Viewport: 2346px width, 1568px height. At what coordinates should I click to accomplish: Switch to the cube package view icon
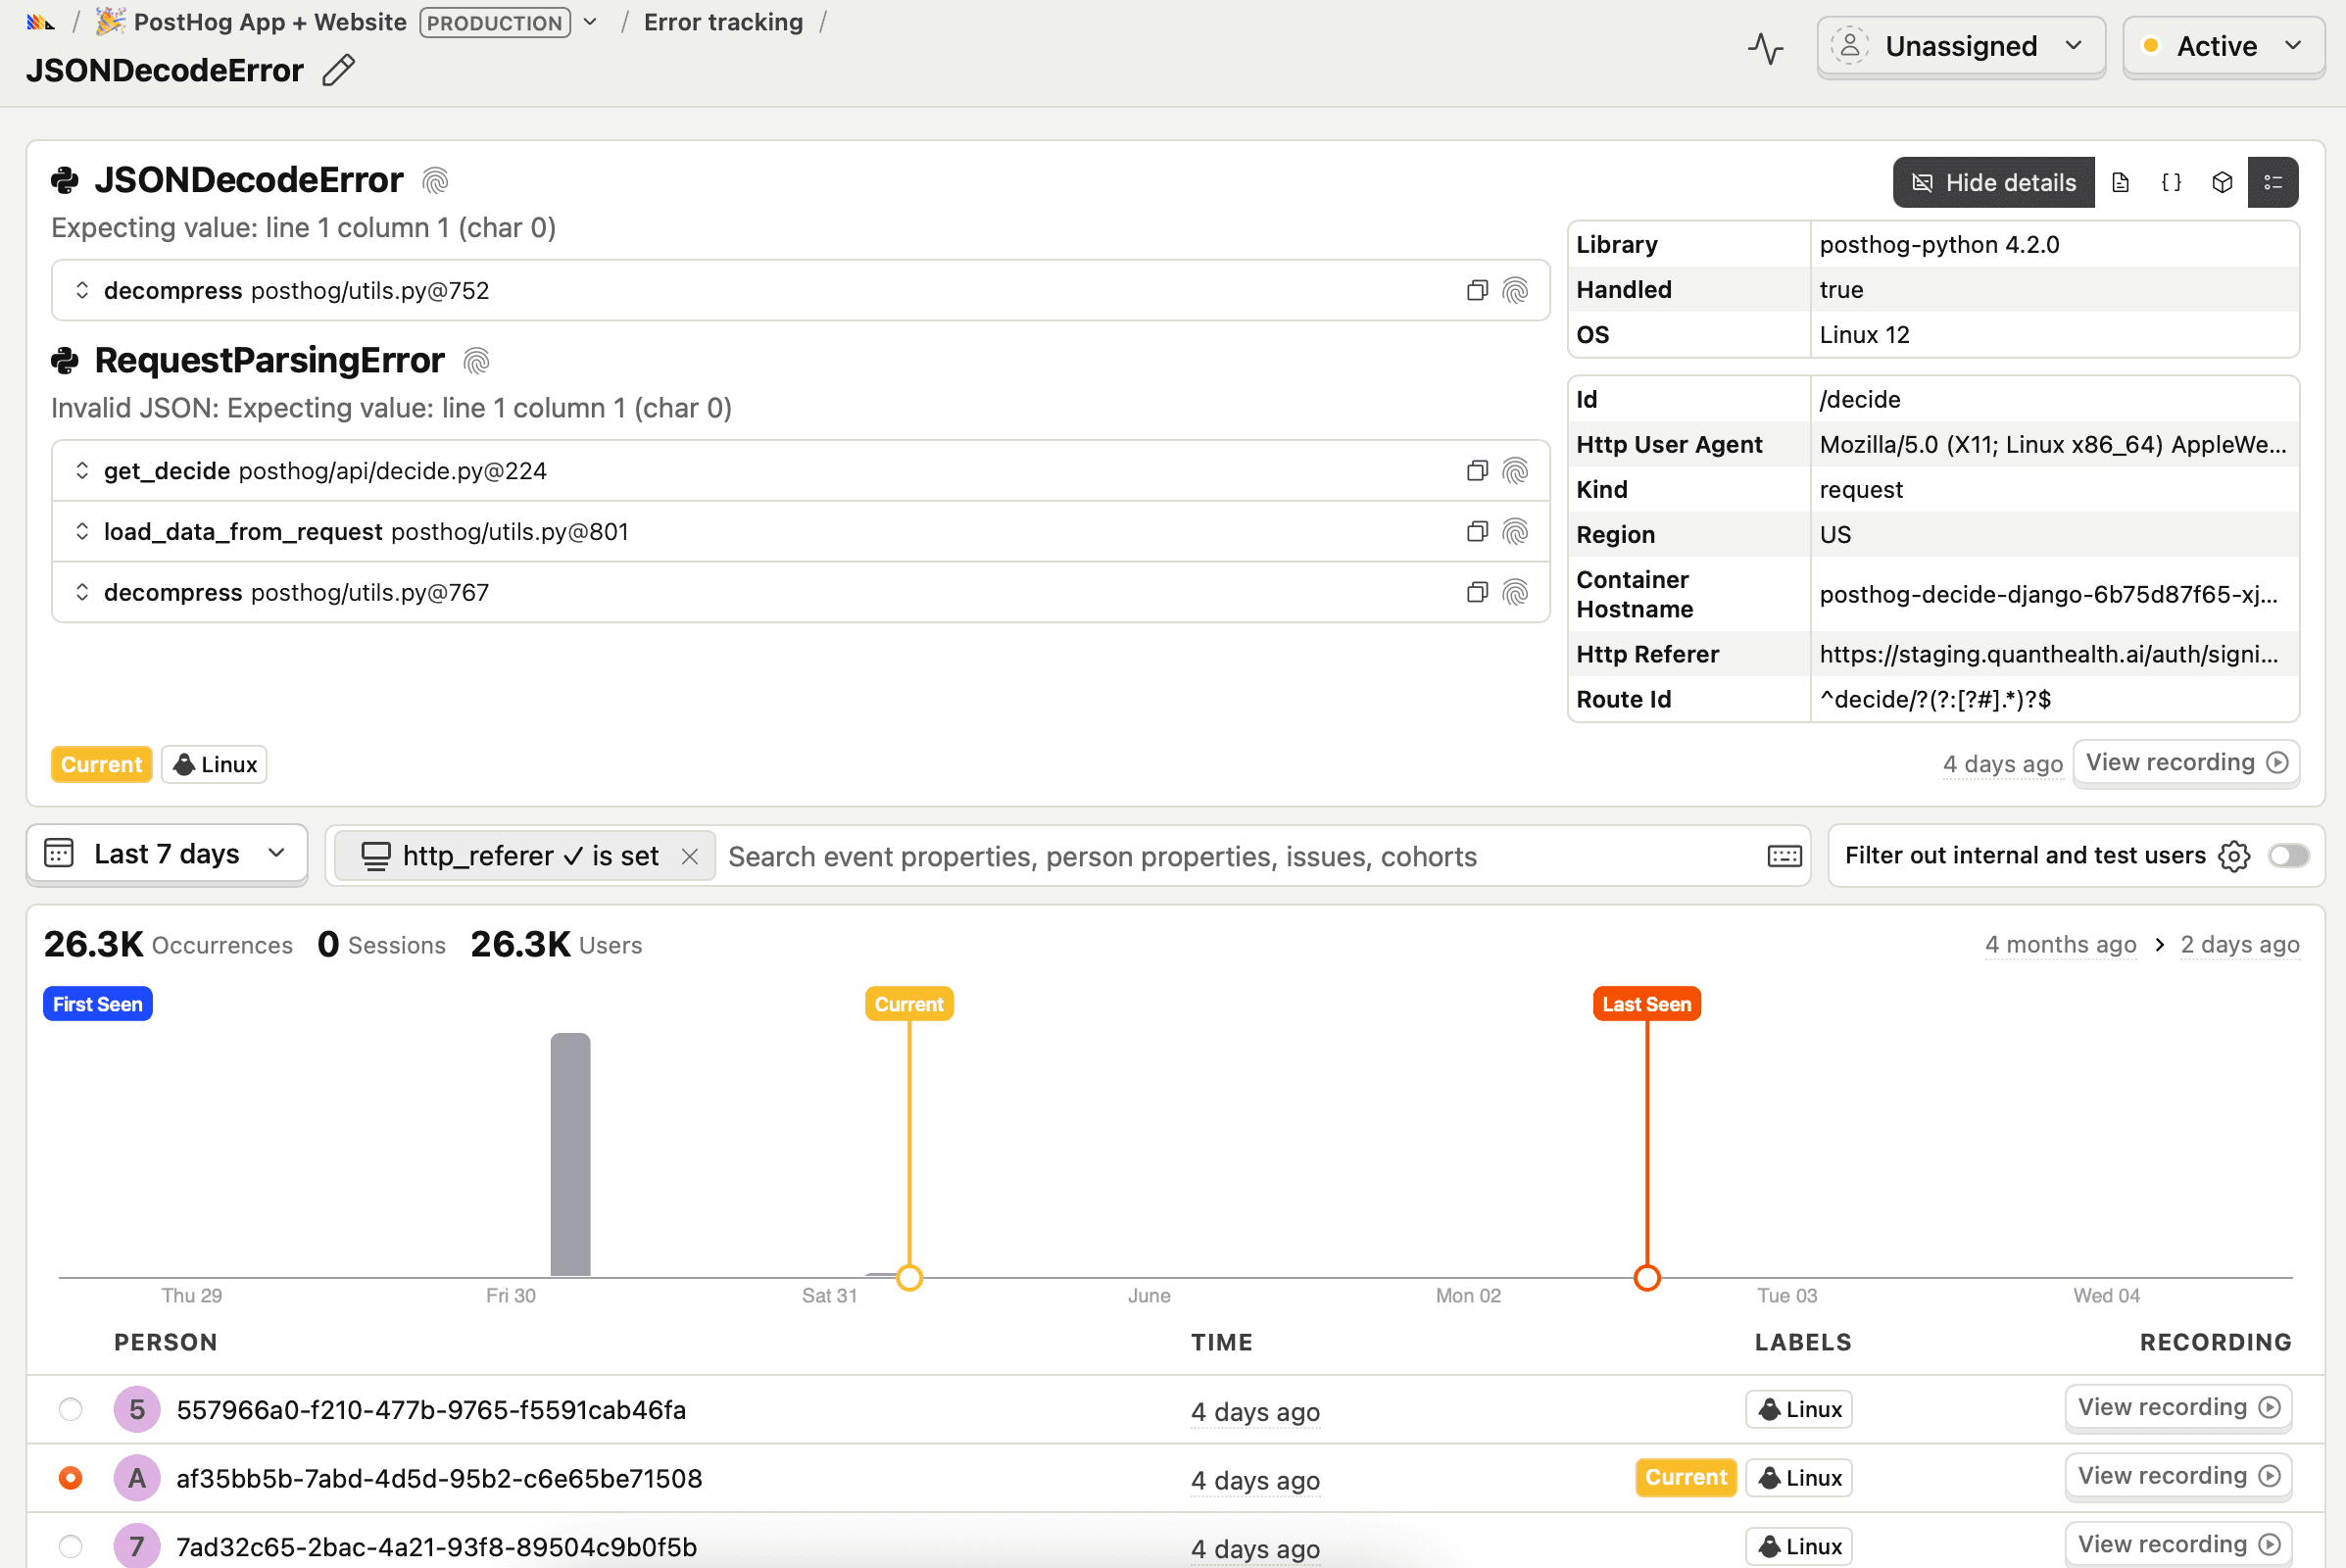pos(2222,183)
